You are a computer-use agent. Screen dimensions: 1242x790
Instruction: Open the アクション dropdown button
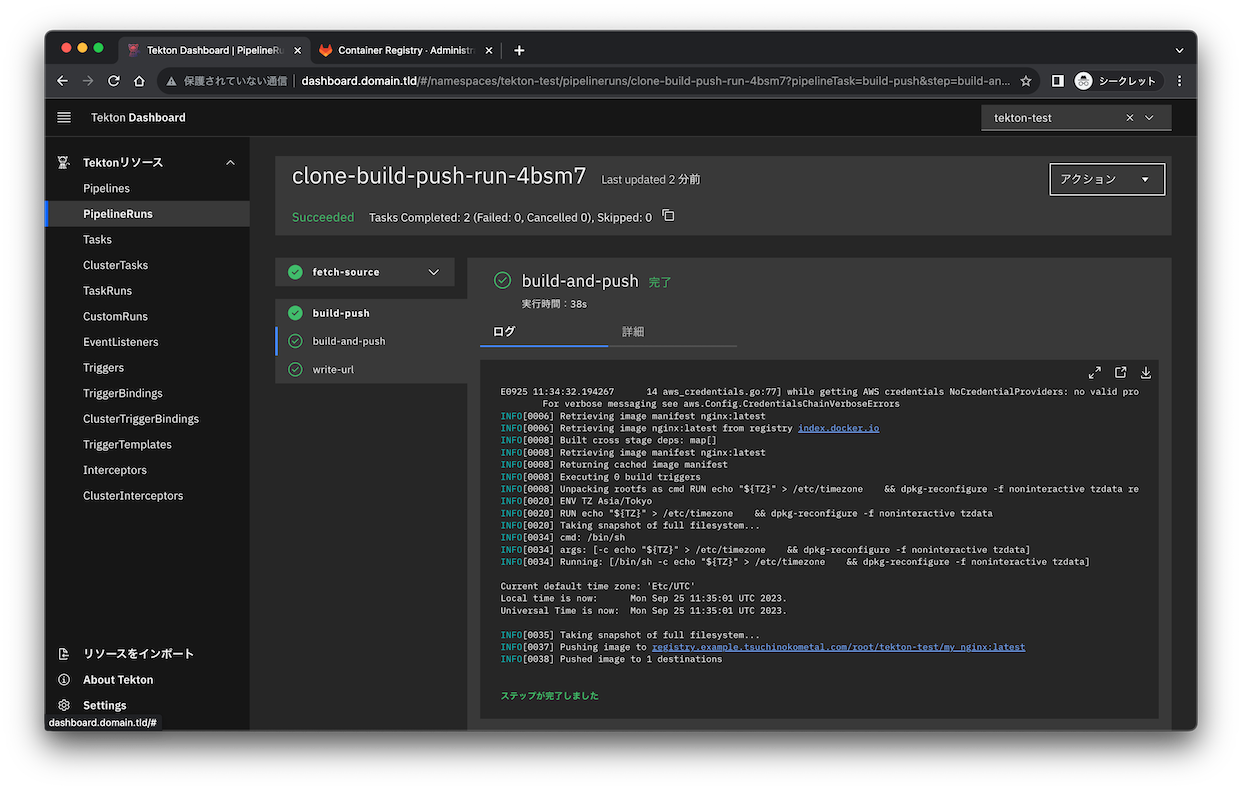(x=1107, y=179)
